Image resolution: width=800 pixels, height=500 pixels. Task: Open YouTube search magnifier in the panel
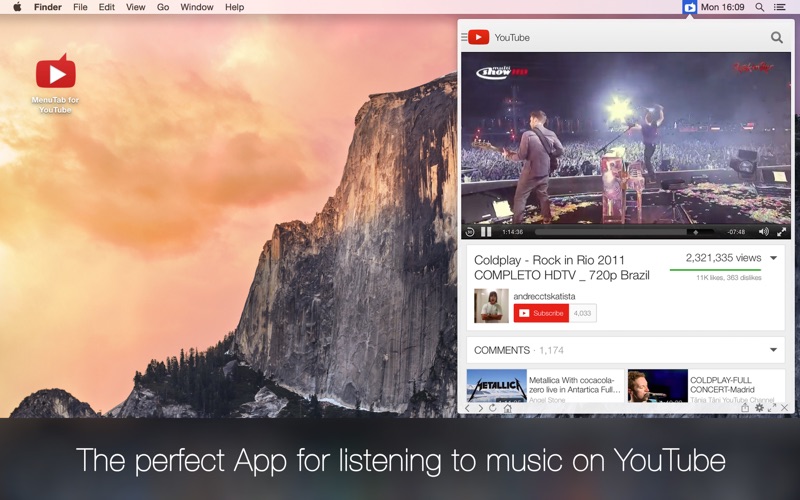777,37
